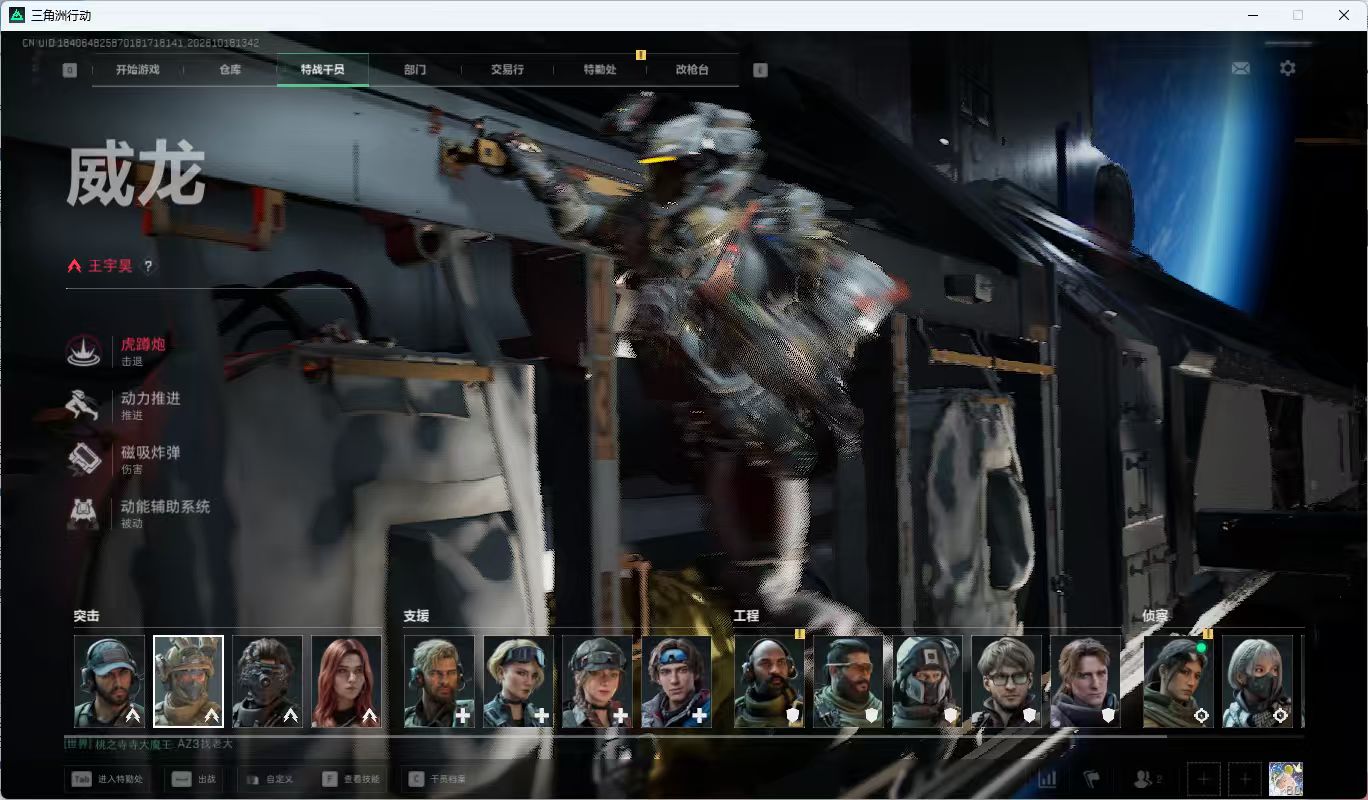Click the player avatar in bottom bar
Viewport: 1368px width, 800px height.
point(1285,778)
